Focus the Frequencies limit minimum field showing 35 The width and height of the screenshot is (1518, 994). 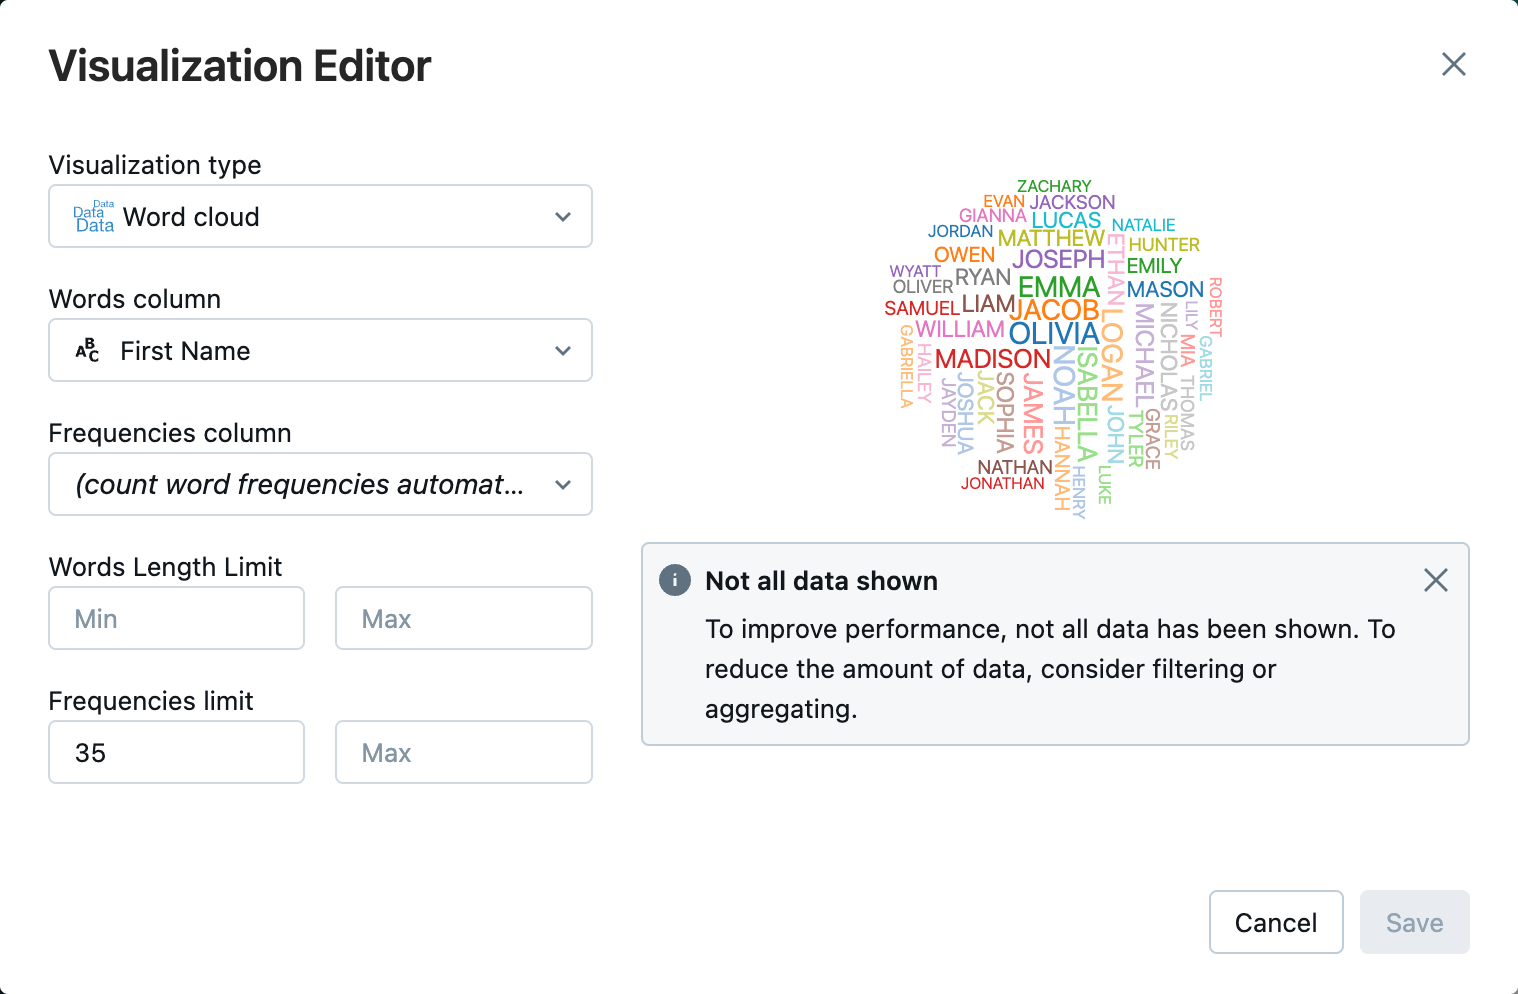(176, 753)
